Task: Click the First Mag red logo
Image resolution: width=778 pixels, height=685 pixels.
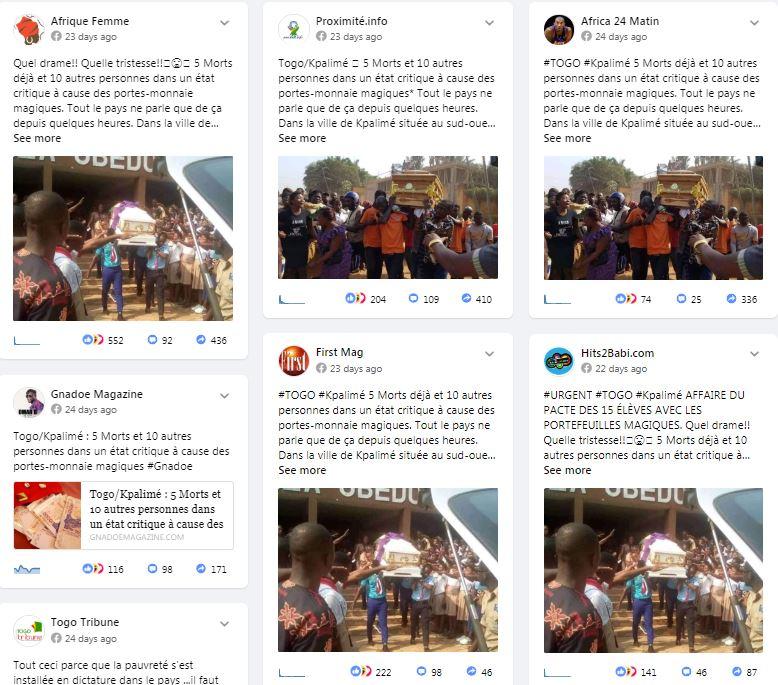Action: tap(294, 361)
